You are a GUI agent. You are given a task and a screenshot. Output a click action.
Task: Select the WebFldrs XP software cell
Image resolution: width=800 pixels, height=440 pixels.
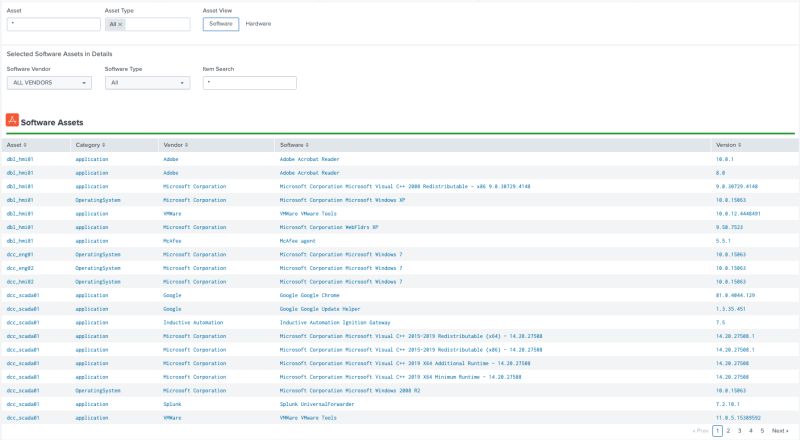[329, 228]
